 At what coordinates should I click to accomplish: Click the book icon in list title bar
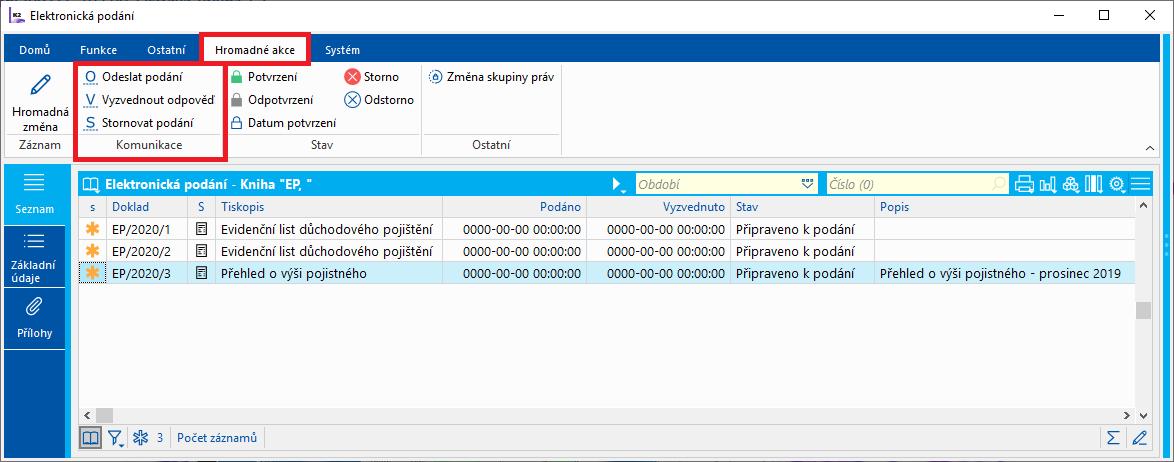pos(91,184)
